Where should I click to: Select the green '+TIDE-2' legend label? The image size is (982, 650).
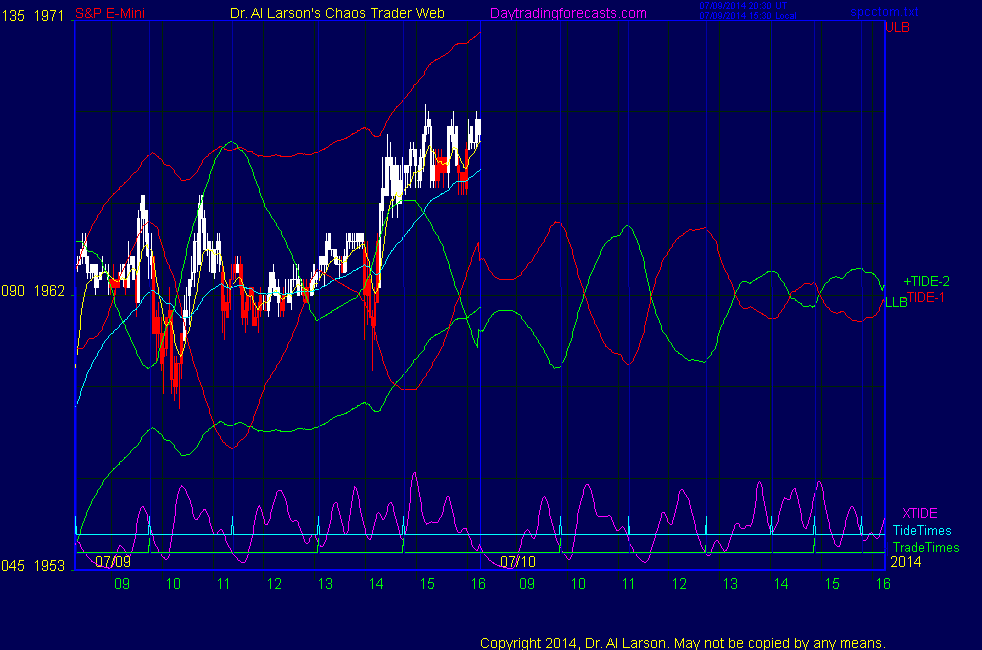[x=926, y=282]
